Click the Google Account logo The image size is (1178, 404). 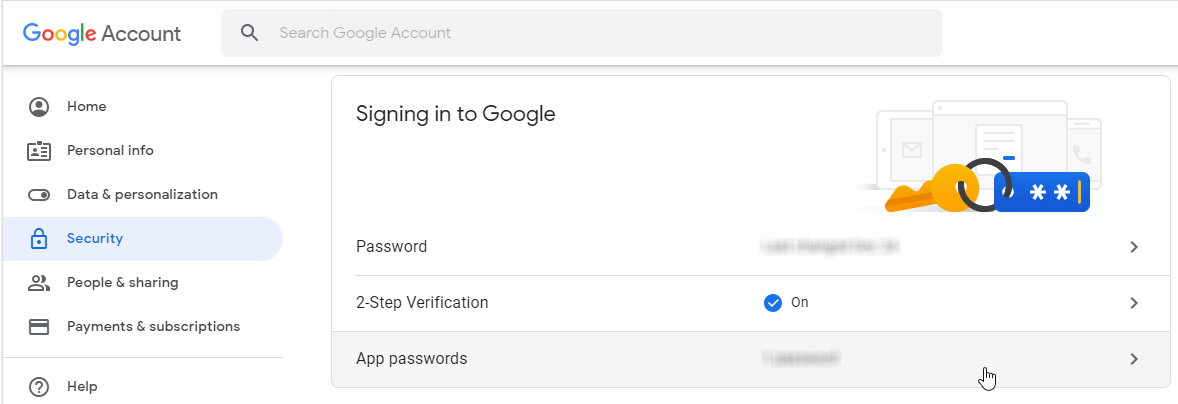(102, 33)
